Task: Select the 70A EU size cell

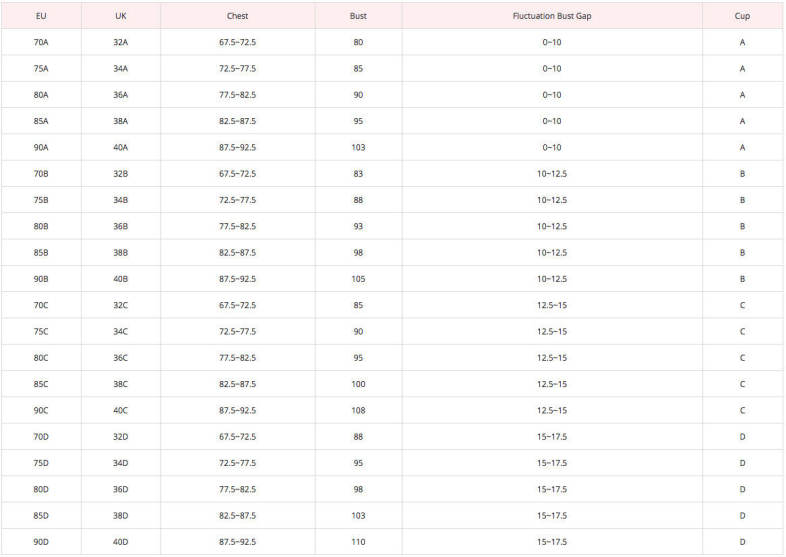Action: [x=41, y=42]
